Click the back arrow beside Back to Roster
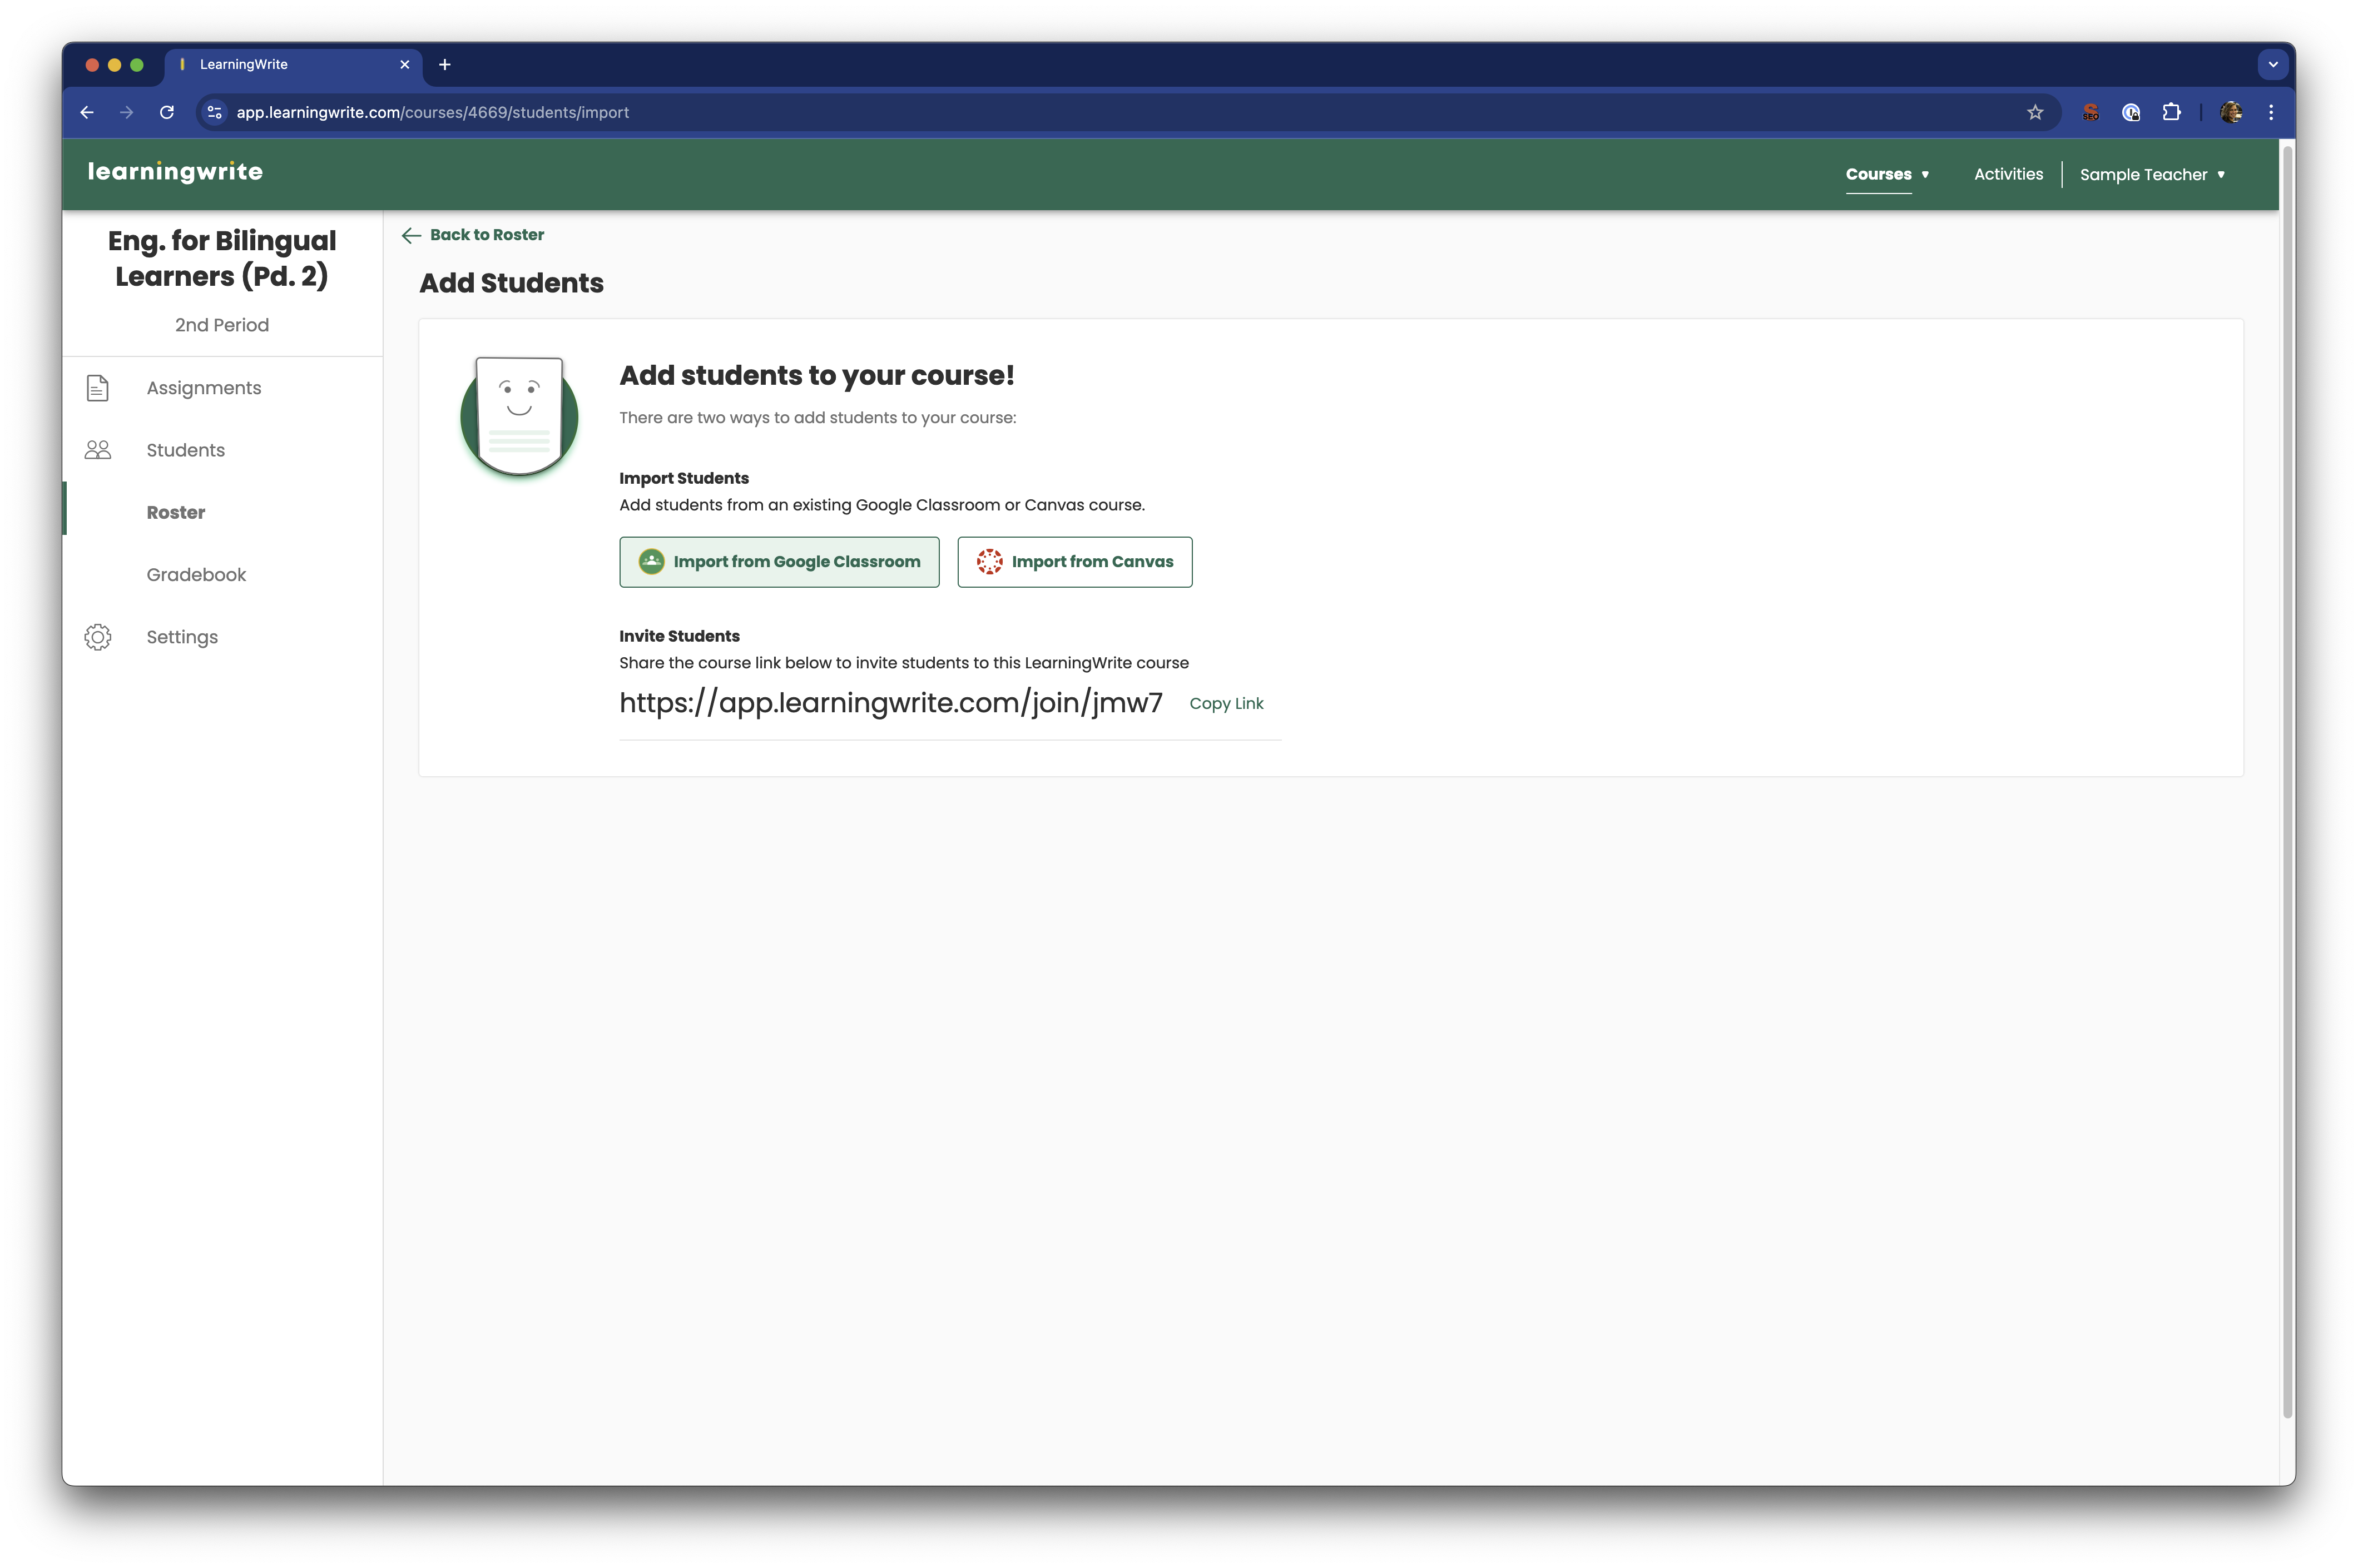The height and width of the screenshot is (1568, 2358). click(x=411, y=236)
